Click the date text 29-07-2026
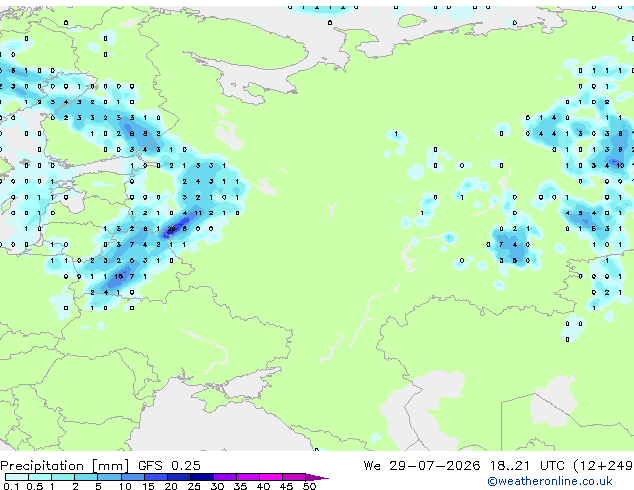Screen dimensions: 634x490 coord(435,466)
